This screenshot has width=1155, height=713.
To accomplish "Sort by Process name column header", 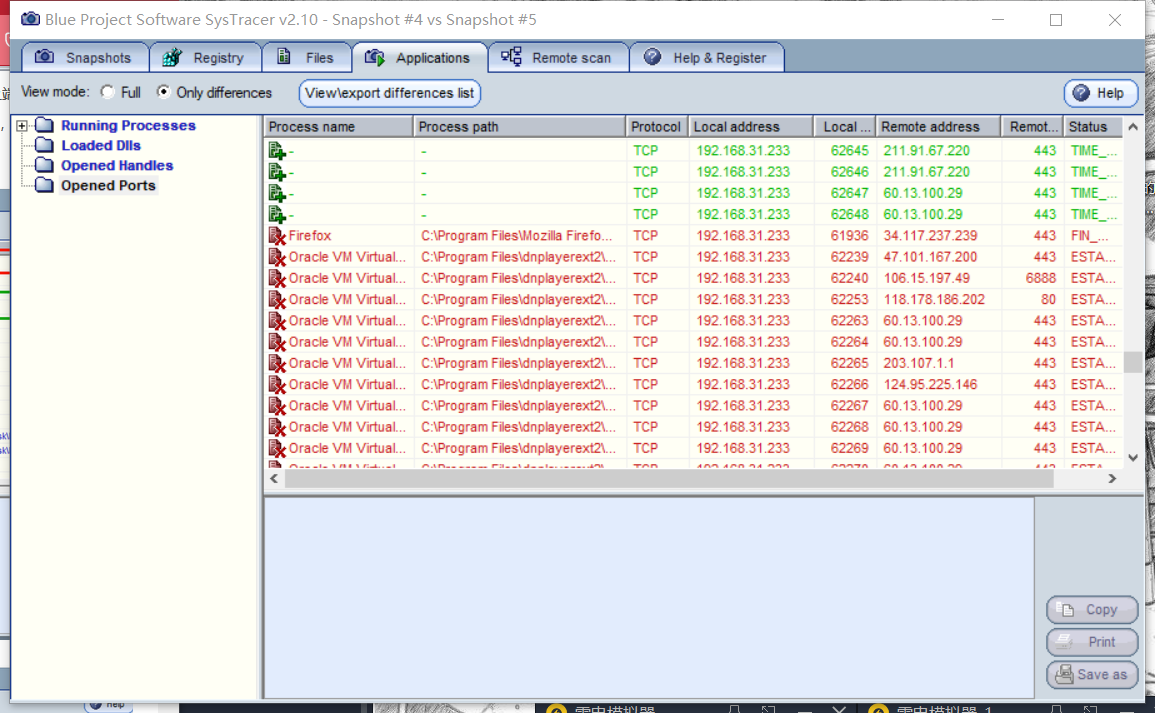I will click(x=339, y=127).
